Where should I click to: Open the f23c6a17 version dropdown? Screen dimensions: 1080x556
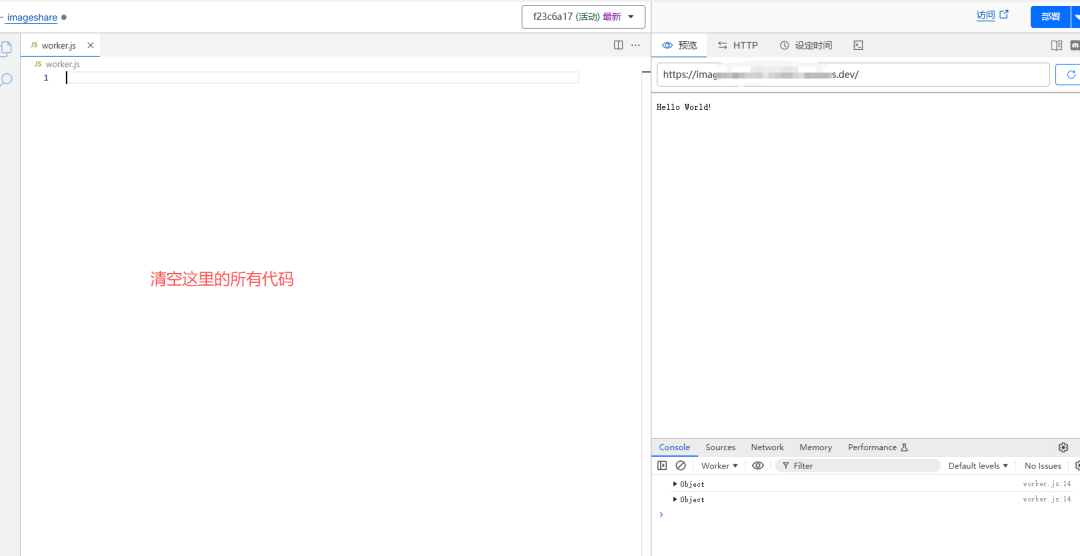[583, 17]
